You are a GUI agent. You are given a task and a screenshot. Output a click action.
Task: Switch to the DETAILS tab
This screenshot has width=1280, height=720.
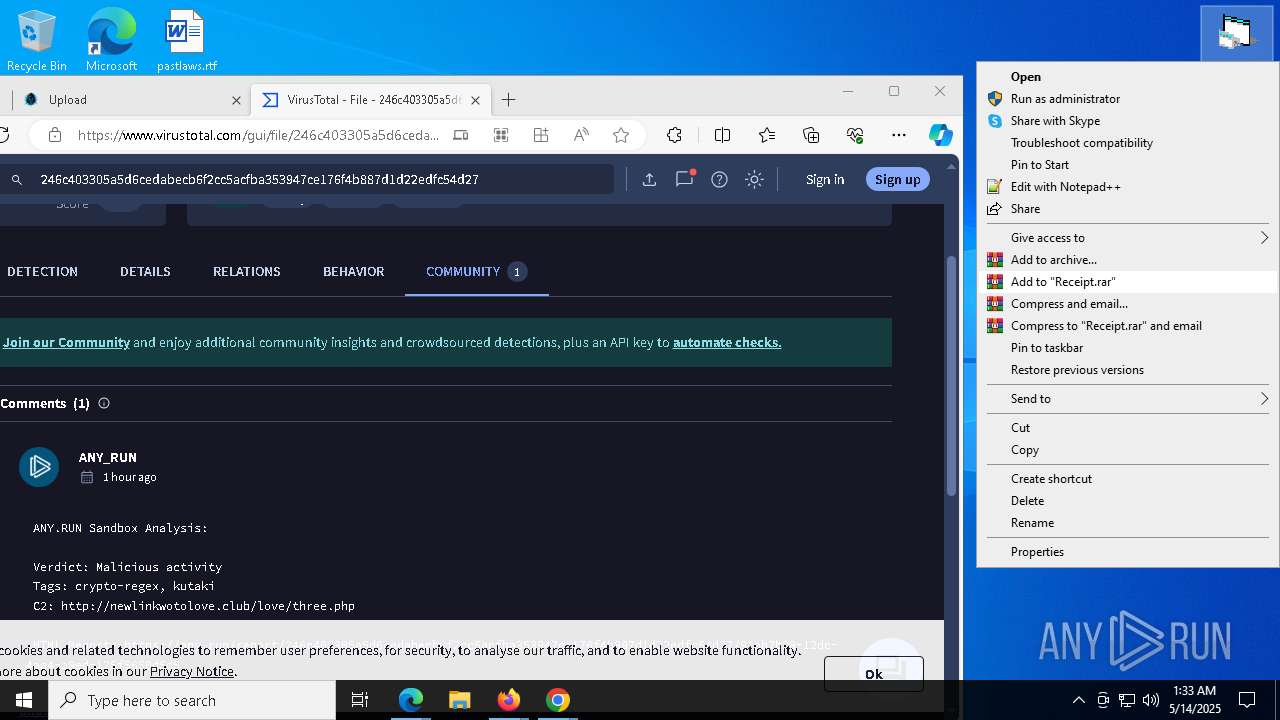click(x=145, y=271)
